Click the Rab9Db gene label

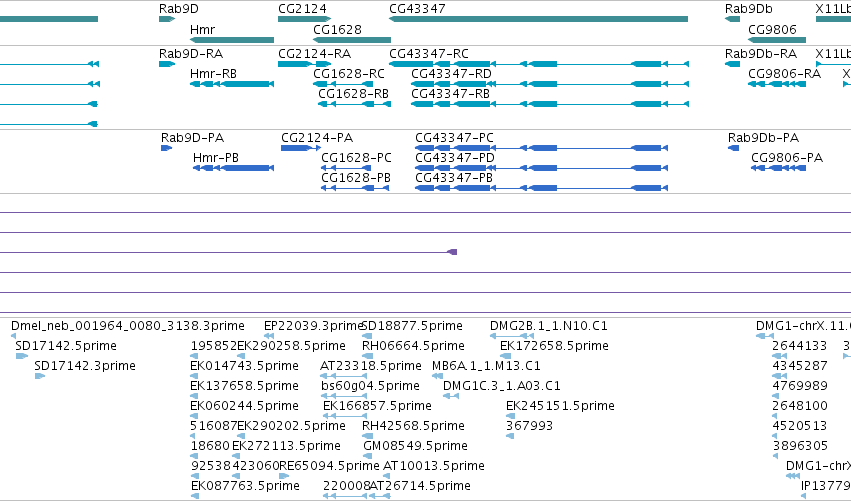[x=748, y=9]
